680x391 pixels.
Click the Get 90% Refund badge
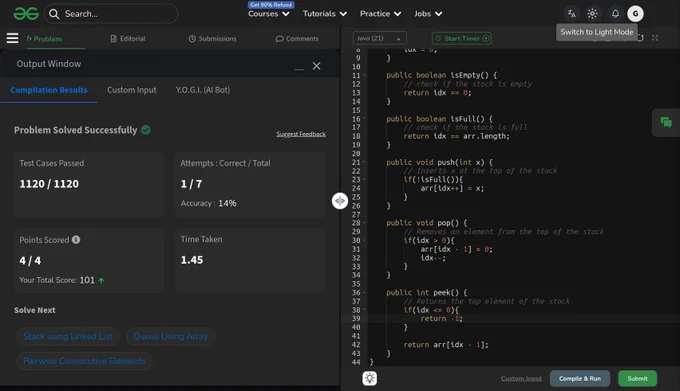point(271,5)
